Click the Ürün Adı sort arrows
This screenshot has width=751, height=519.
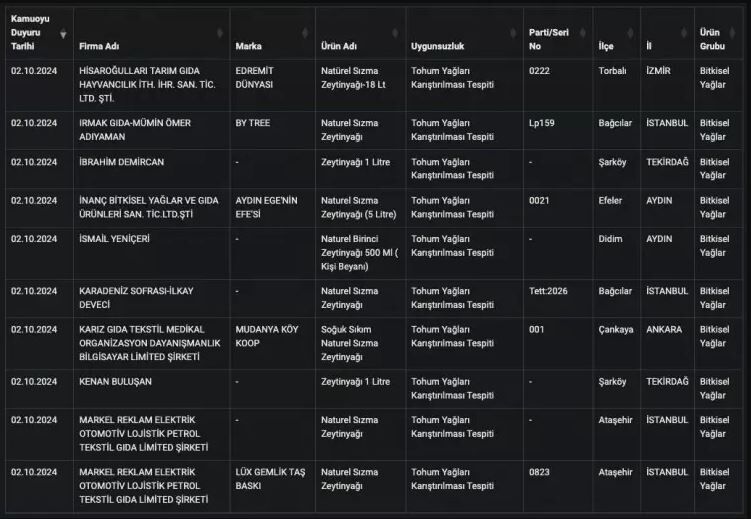tap(397, 33)
